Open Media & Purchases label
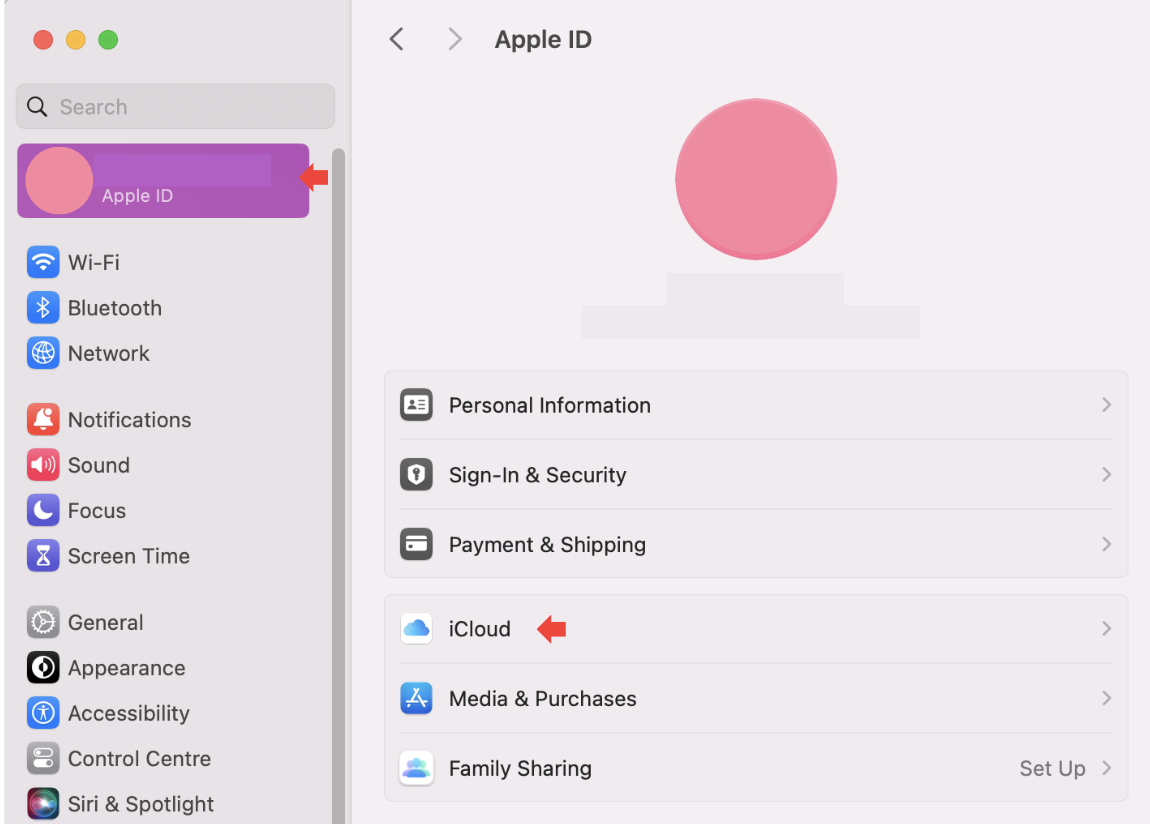Image resolution: width=1150 pixels, height=824 pixels. (543, 699)
